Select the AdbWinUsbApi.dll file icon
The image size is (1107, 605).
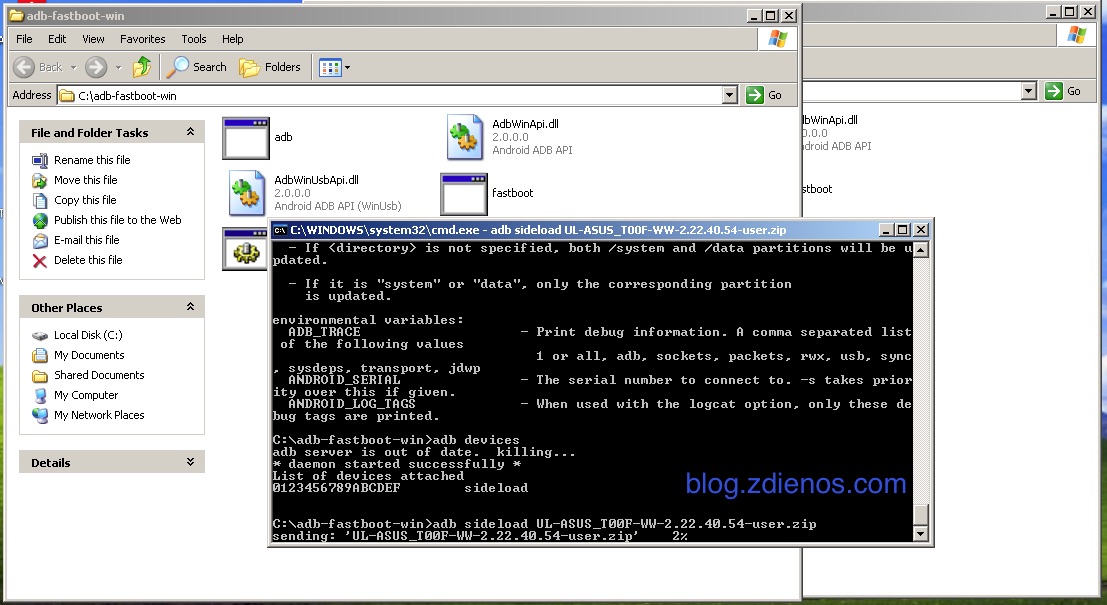pos(246,193)
